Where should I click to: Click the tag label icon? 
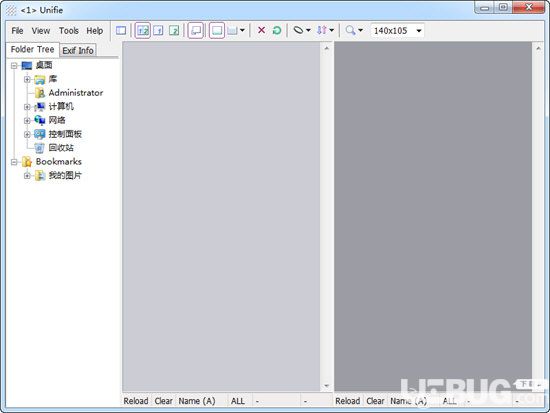click(298, 30)
